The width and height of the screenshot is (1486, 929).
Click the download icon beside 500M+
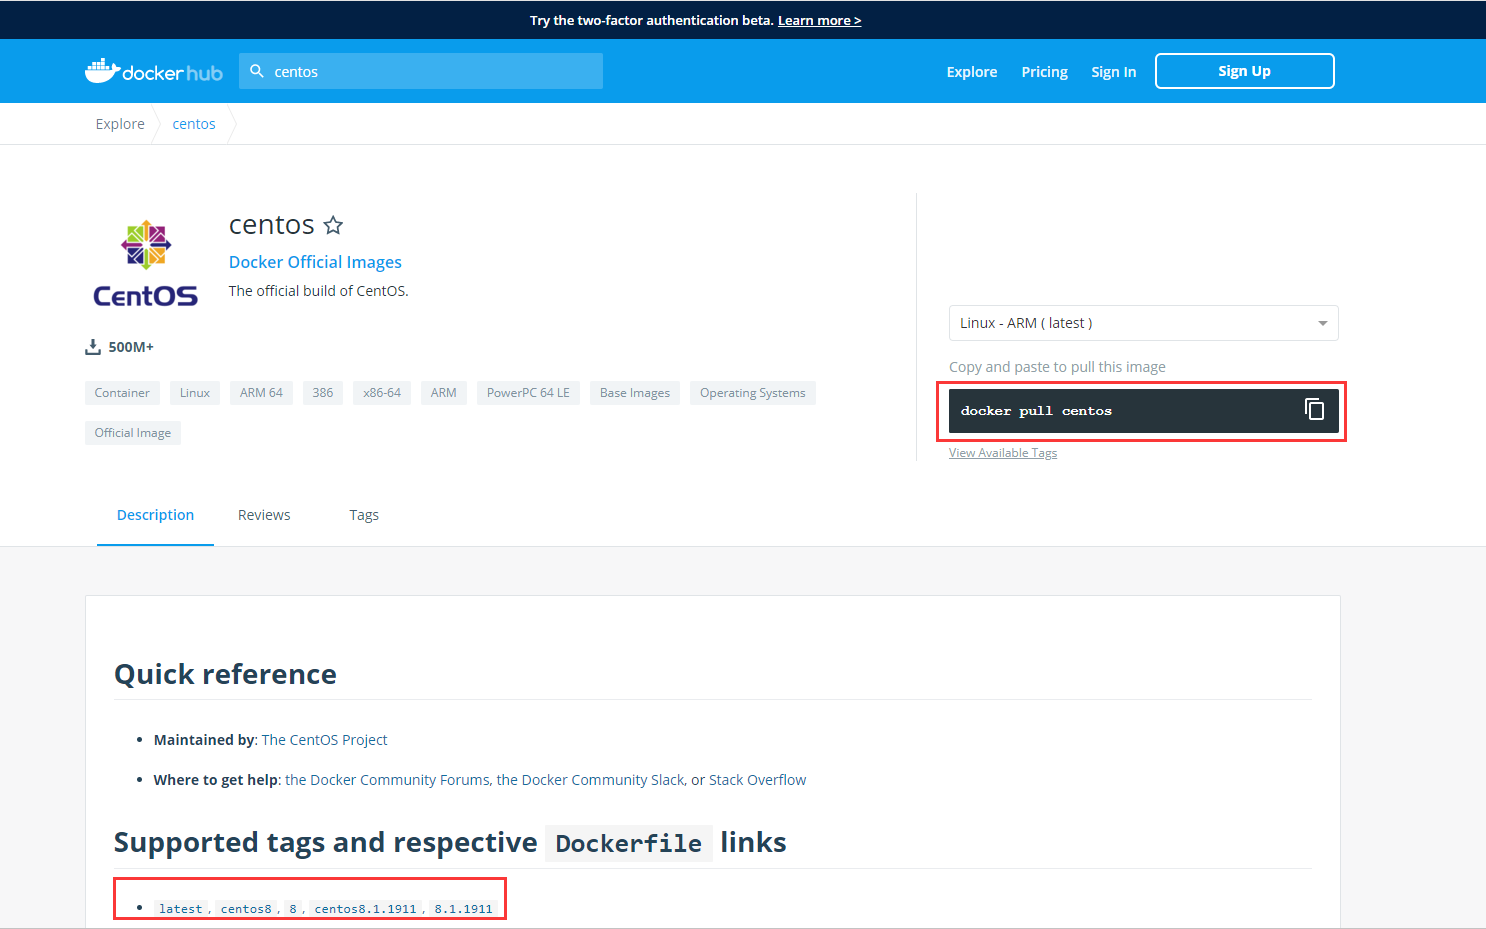pyautogui.click(x=93, y=346)
